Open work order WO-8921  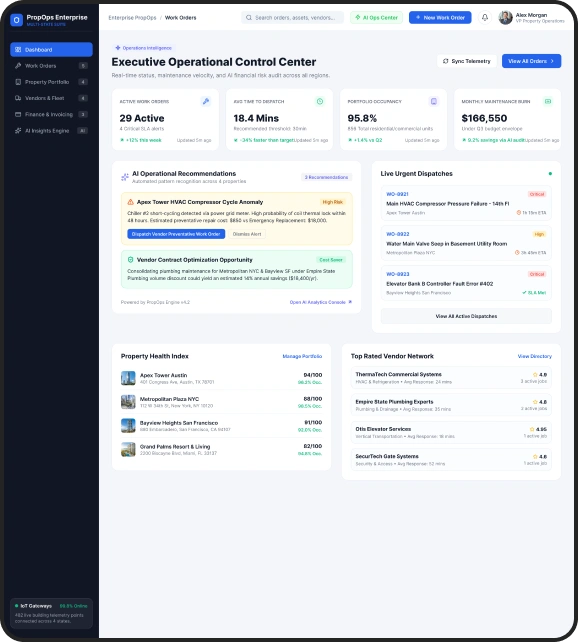tap(466, 203)
